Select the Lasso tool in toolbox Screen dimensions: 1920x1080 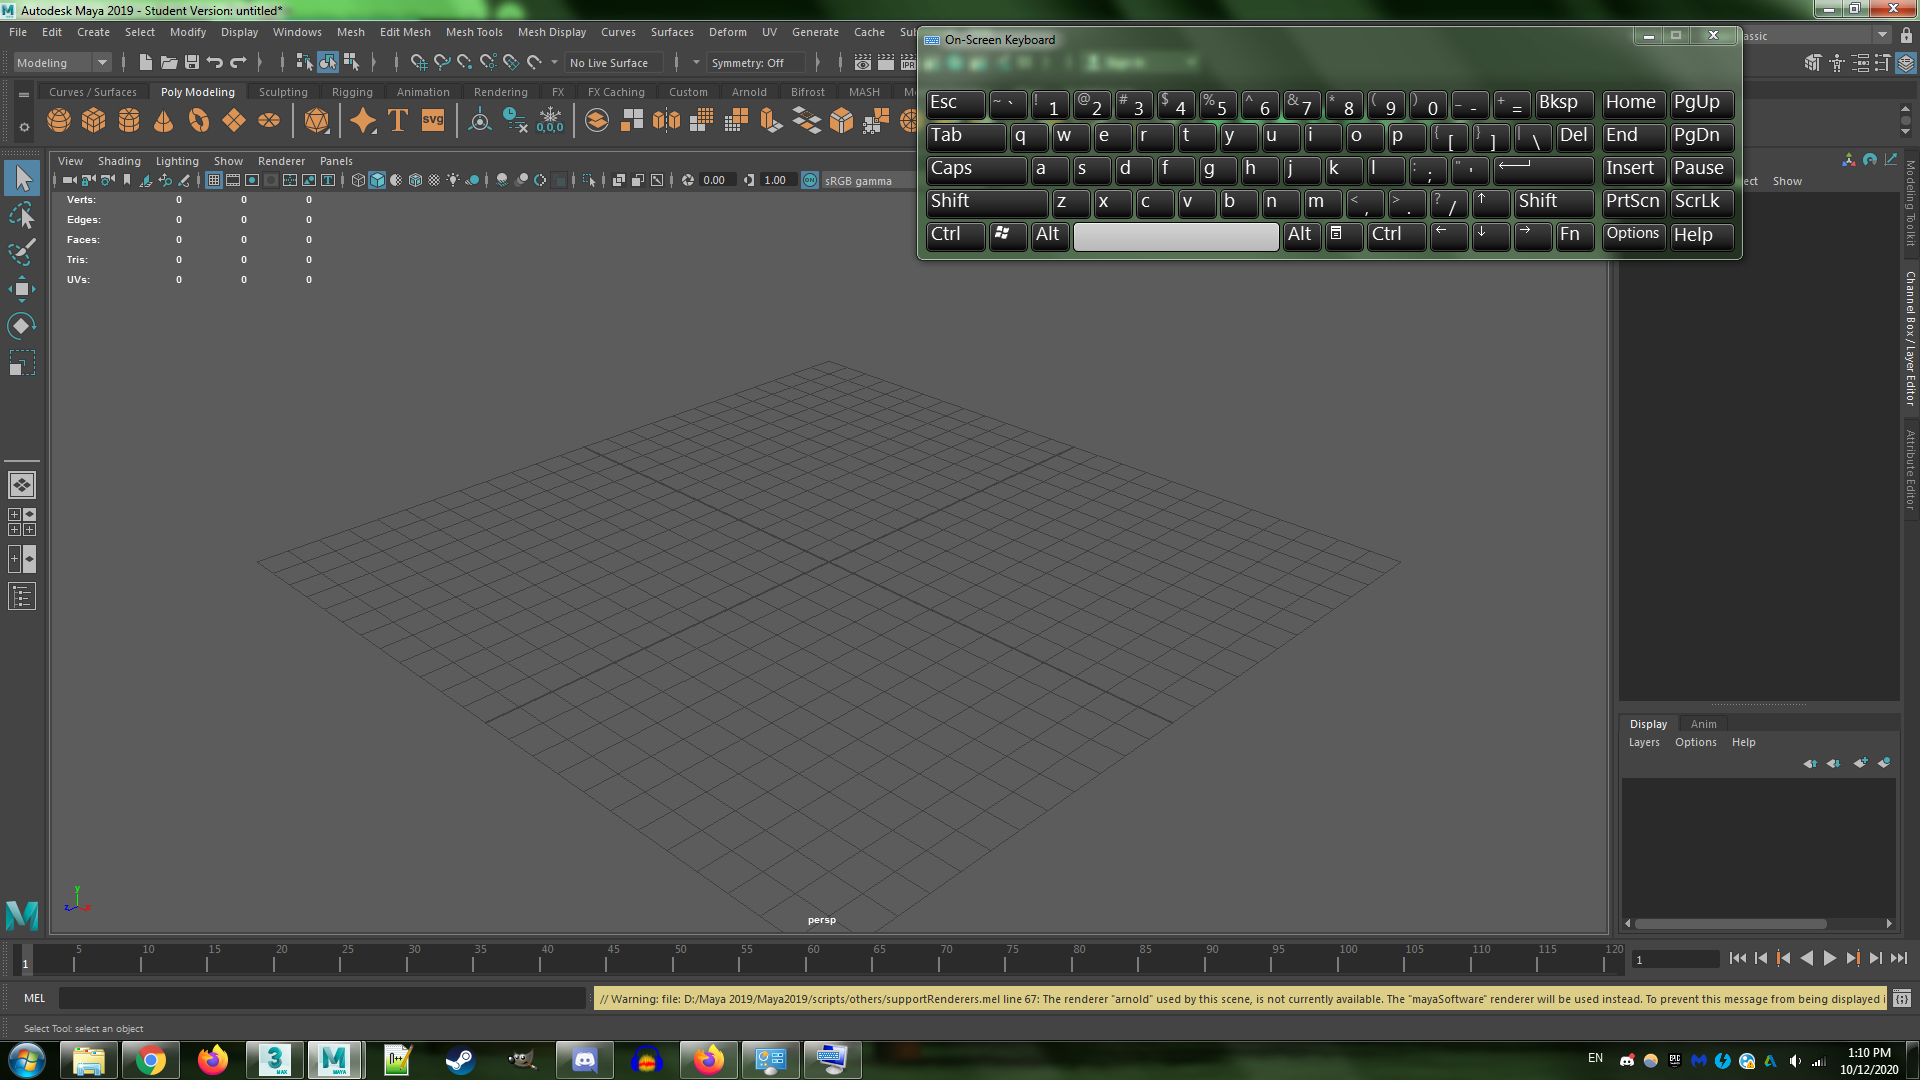point(21,215)
